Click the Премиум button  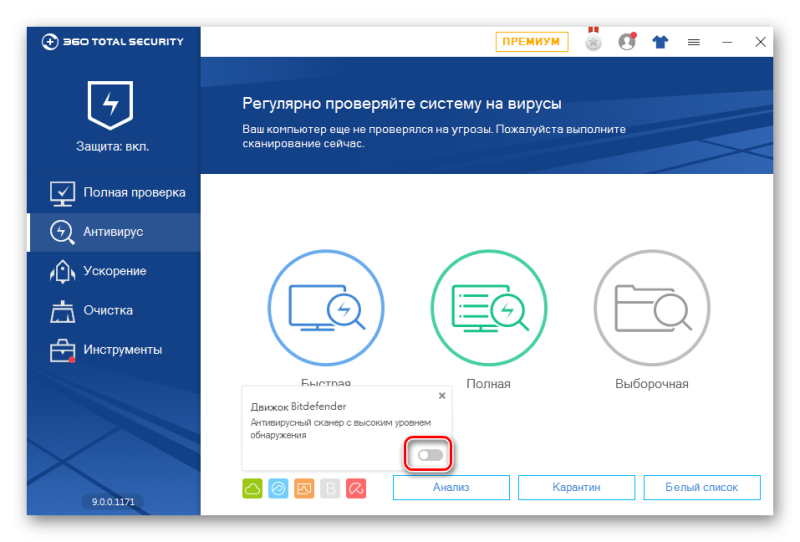(532, 41)
